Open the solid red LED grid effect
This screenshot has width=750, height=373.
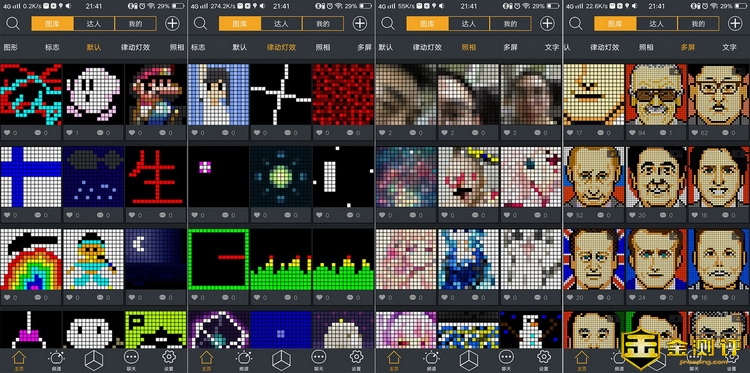pos(343,94)
